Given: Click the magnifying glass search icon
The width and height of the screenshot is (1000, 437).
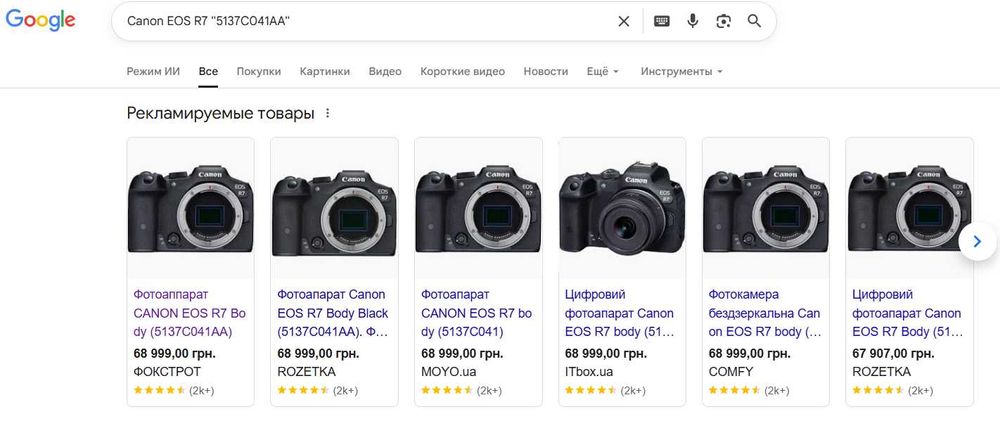Looking at the screenshot, I should pos(754,21).
